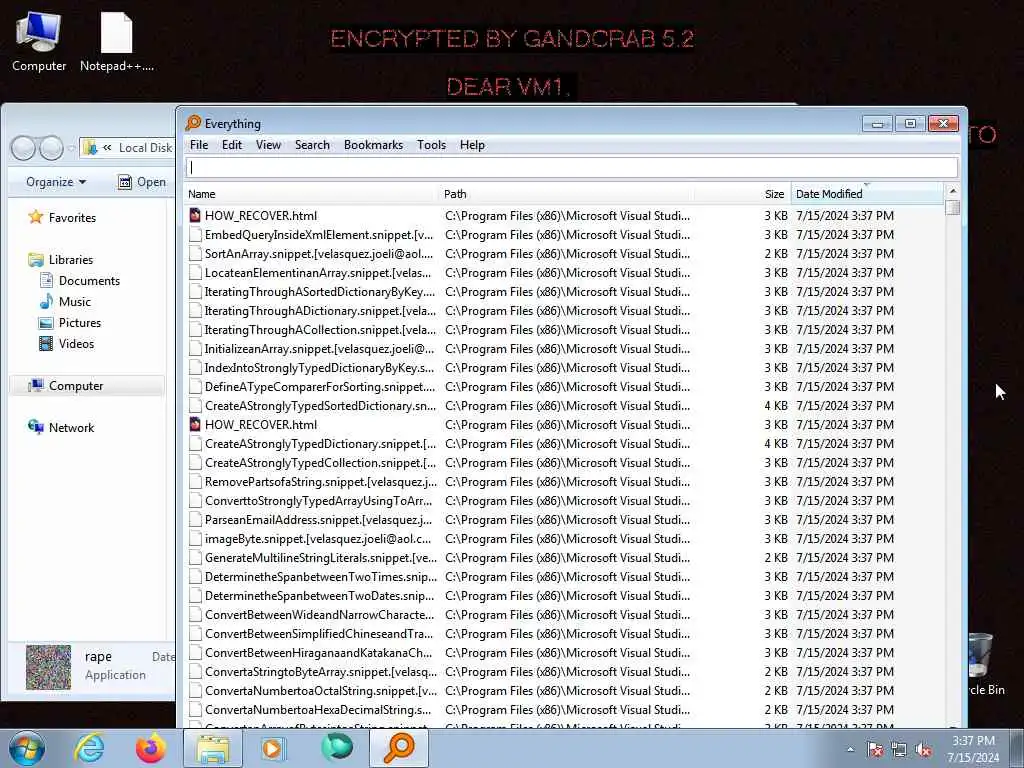The image size is (1024, 768).
Task: Select the InitializeanArray.snippet file icon
Action: pos(195,348)
